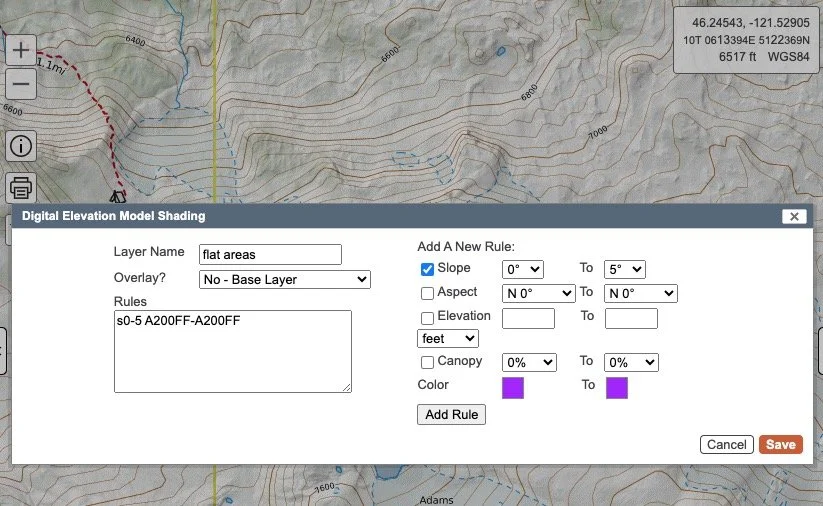Viewport: 823px width, 506px height.
Task: Open the Slope maximum 5° dropdown
Action: click(625, 269)
